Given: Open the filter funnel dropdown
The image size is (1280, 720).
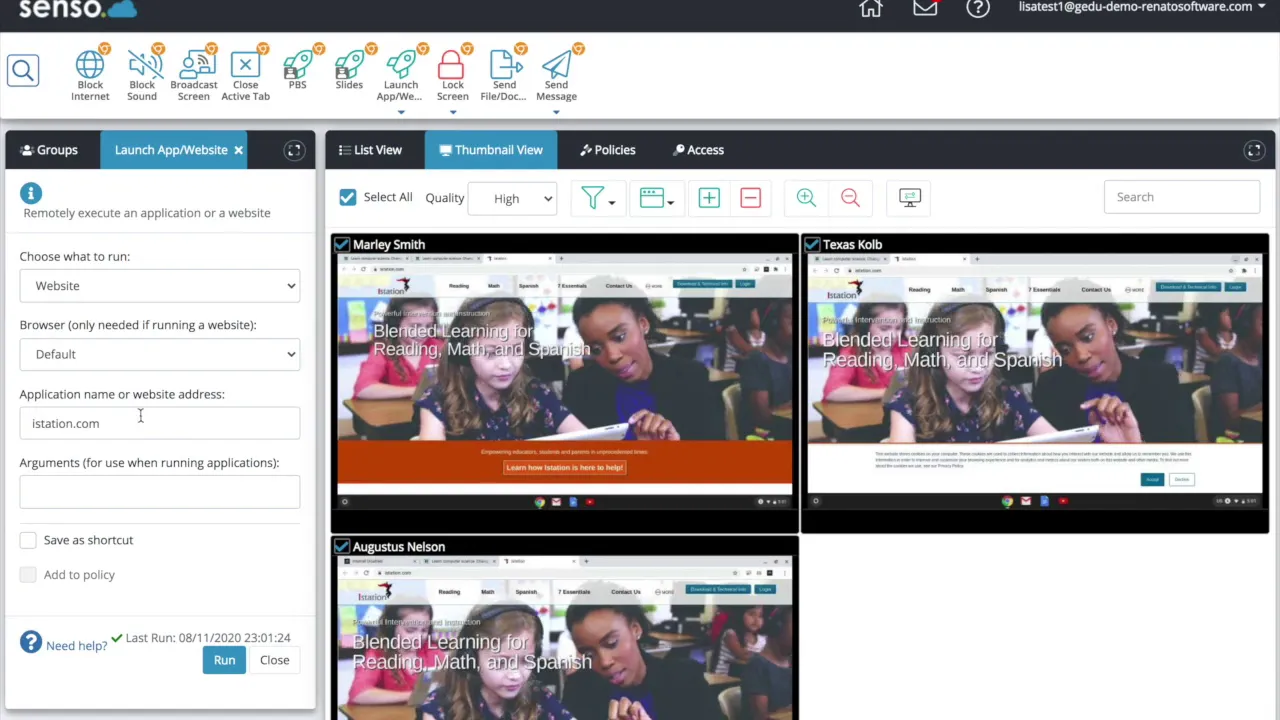Looking at the screenshot, I should click(x=598, y=198).
